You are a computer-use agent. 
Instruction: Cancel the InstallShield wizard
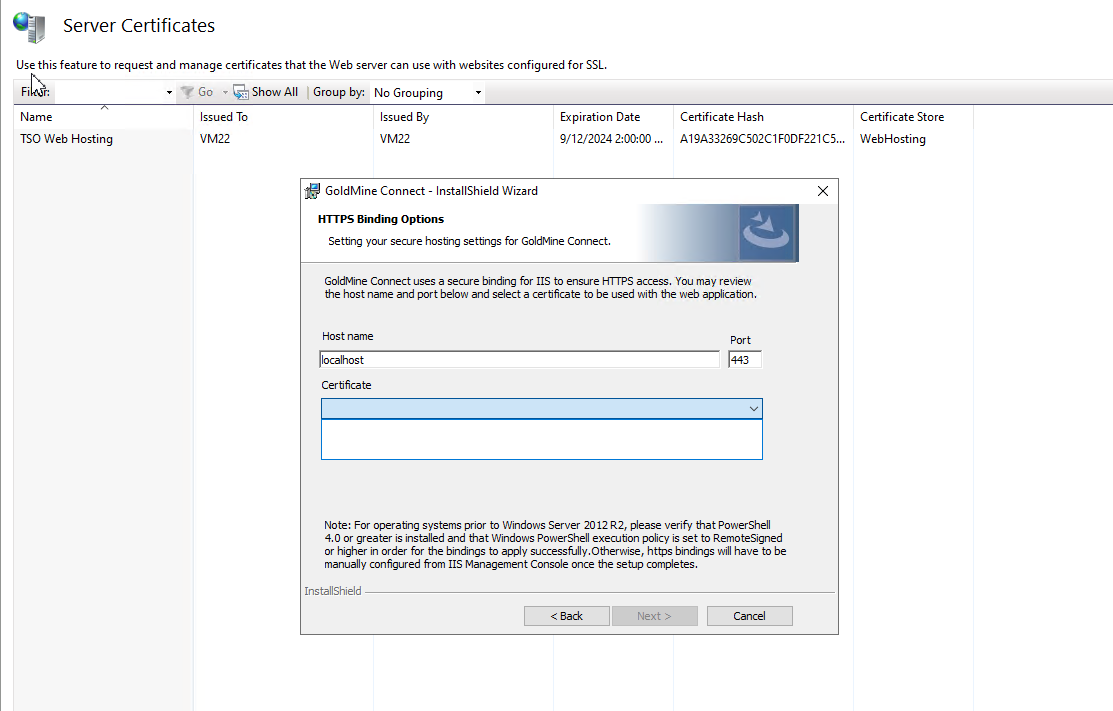coord(749,616)
